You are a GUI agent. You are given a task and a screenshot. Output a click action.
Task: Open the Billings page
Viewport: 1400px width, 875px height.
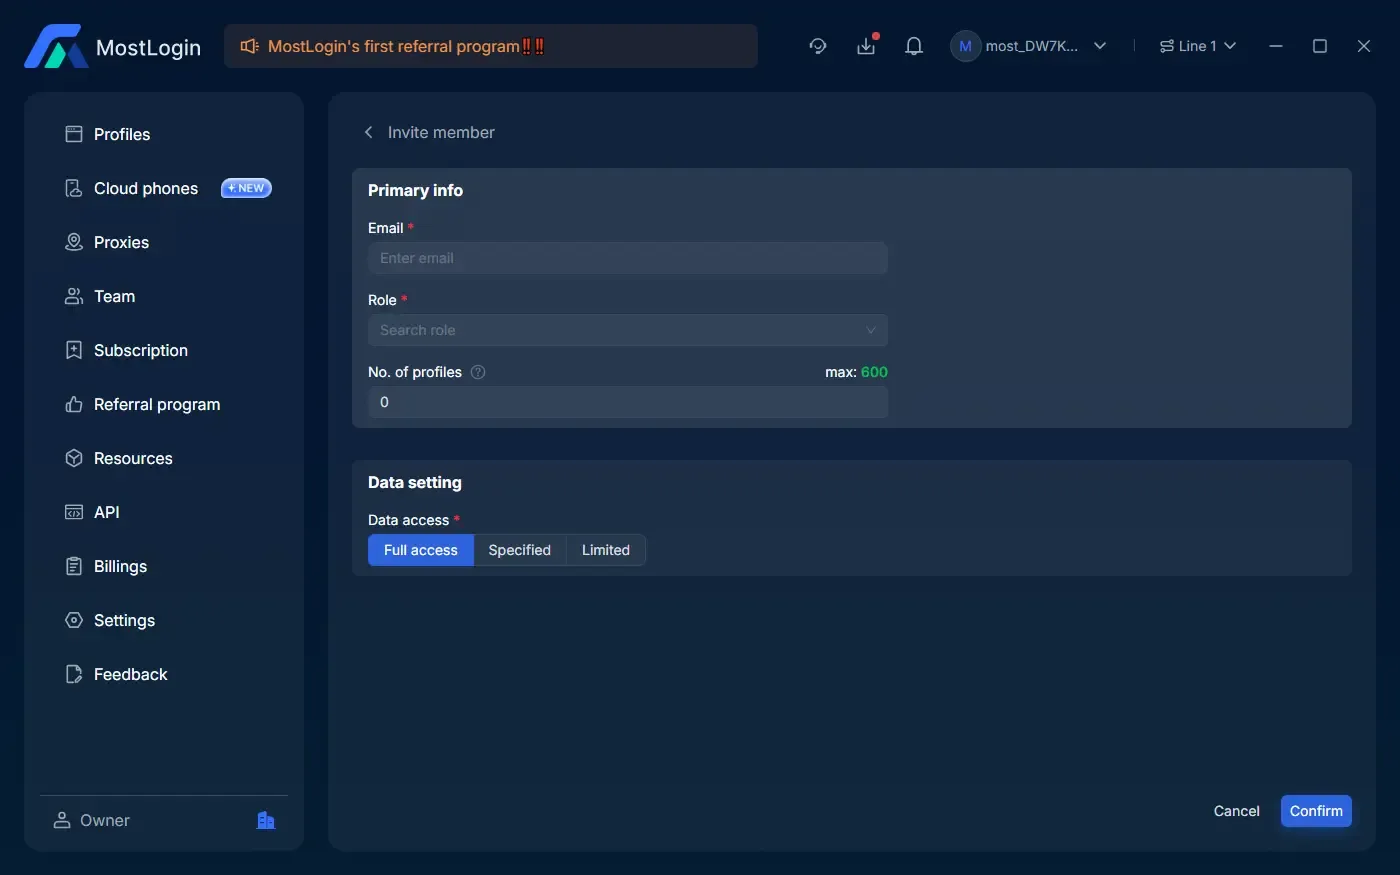[x=119, y=566]
